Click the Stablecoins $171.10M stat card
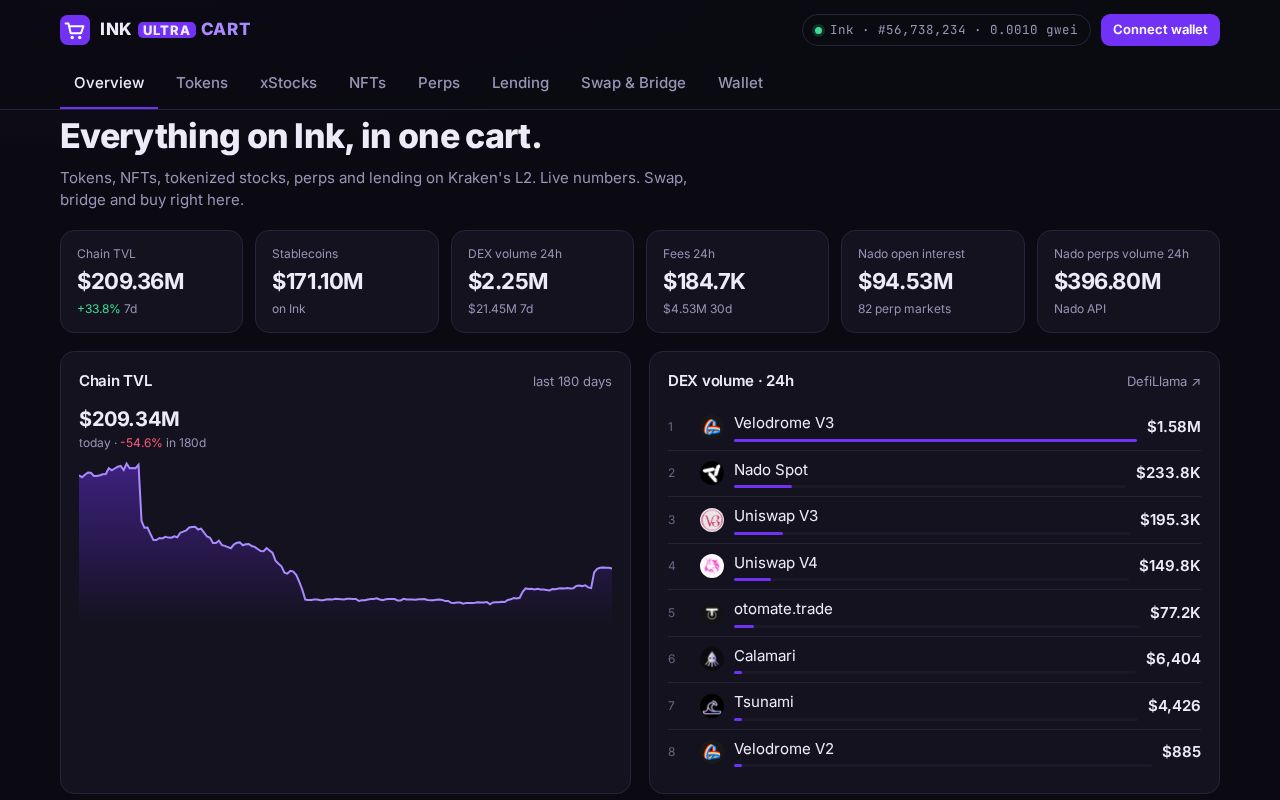This screenshot has height=800, width=1280. pyautogui.click(x=347, y=281)
